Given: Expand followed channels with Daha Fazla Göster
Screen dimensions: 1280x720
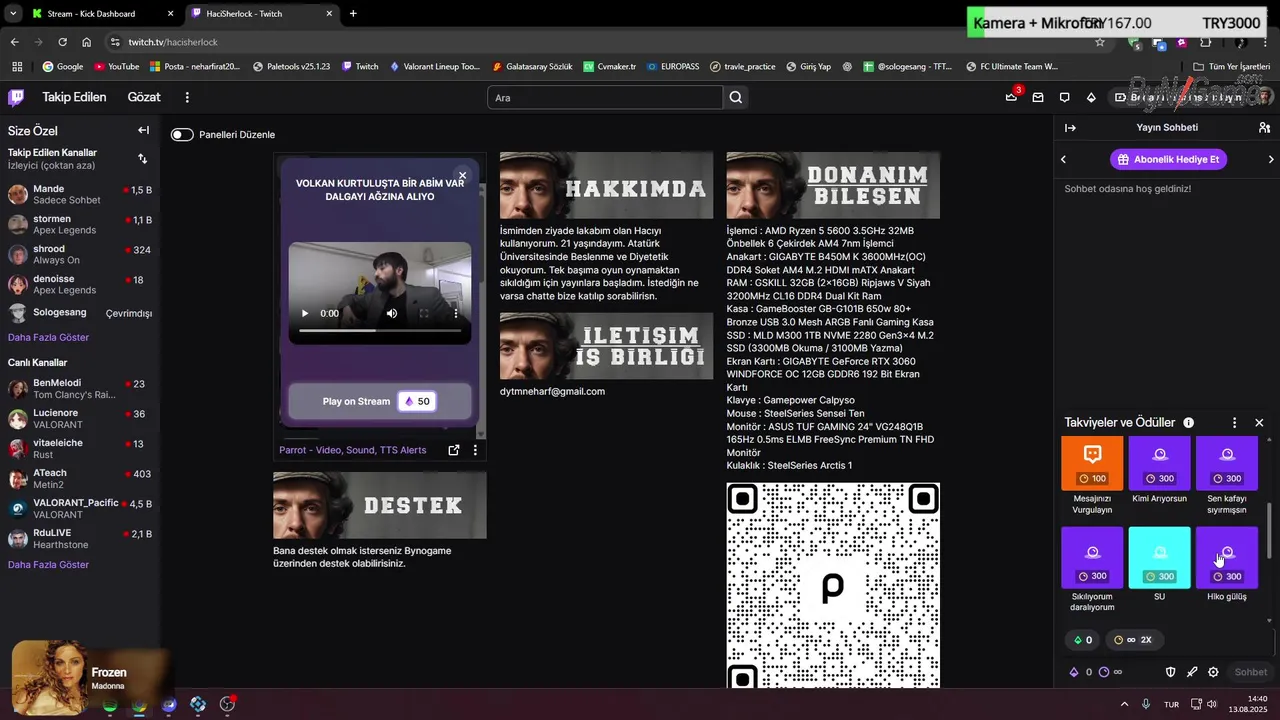Looking at the screenshot, I should [x=48, y=337].
